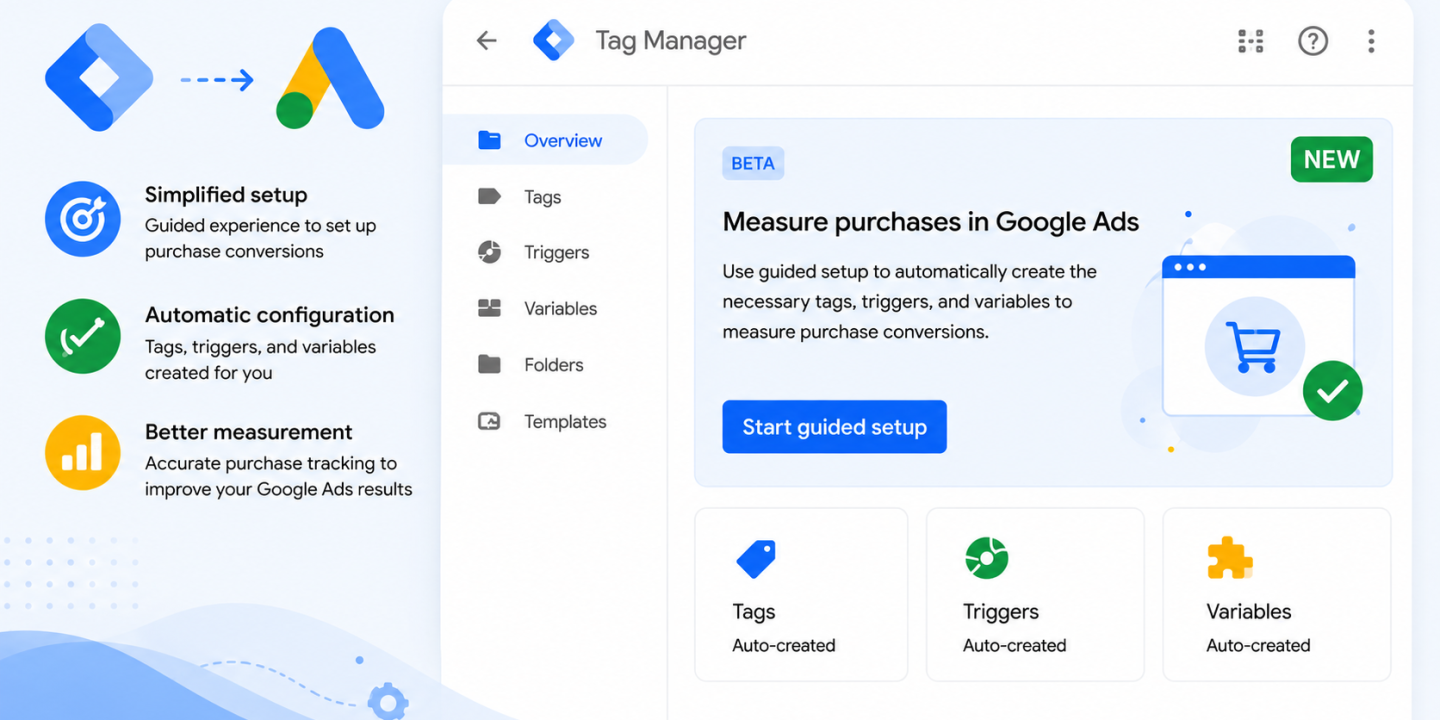Click the Variables blocks icon in sidebar

coord(489,308)
